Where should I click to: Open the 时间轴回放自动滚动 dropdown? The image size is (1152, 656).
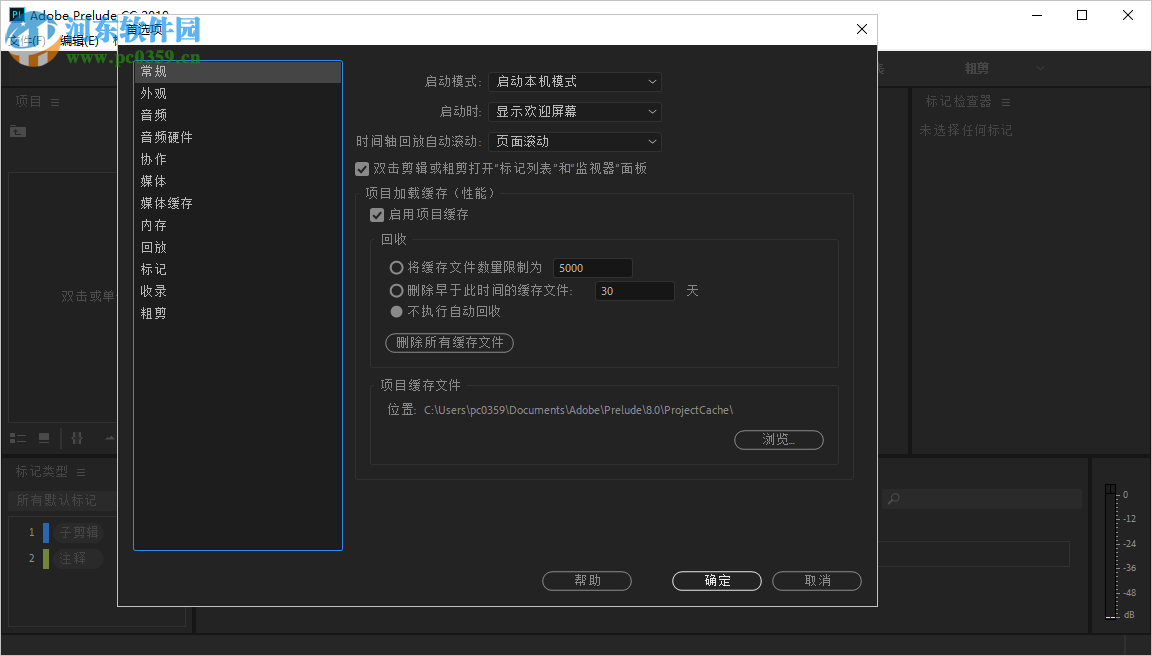click(575, 141)
